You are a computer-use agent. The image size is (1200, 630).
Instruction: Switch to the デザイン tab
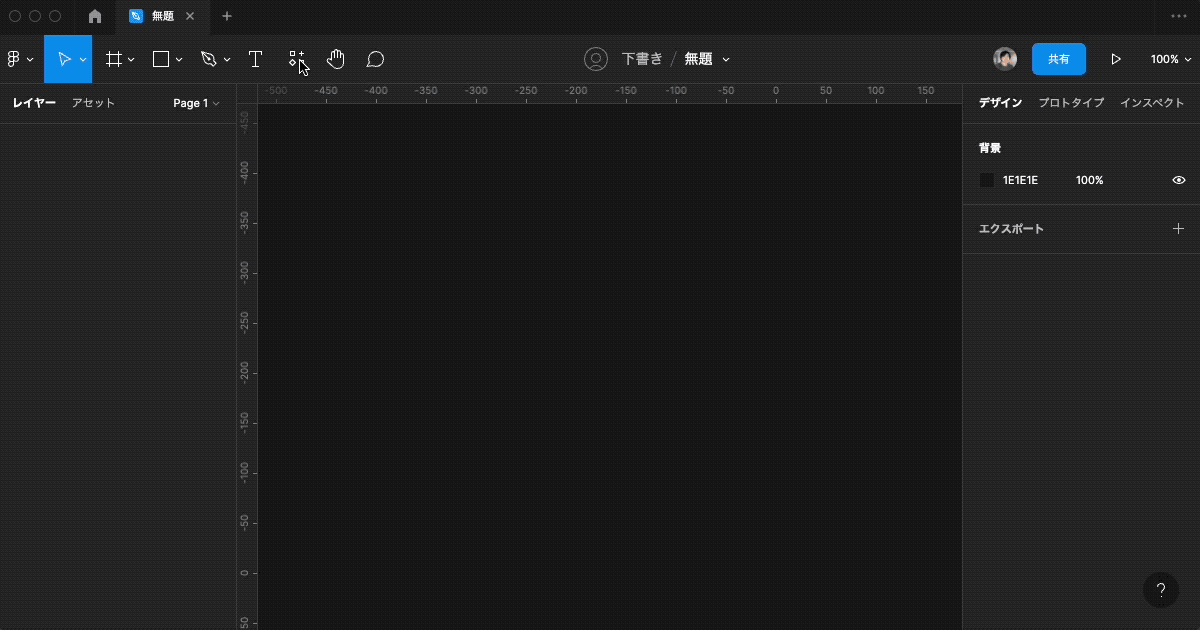click(1000, 103)
